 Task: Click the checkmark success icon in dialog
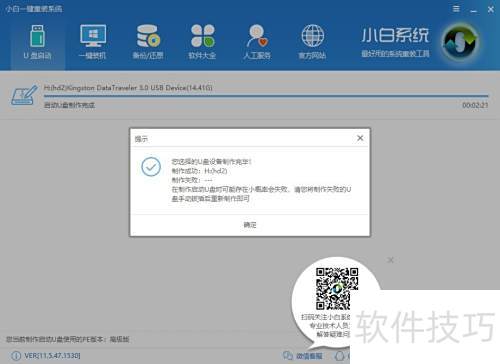(151, 167)
